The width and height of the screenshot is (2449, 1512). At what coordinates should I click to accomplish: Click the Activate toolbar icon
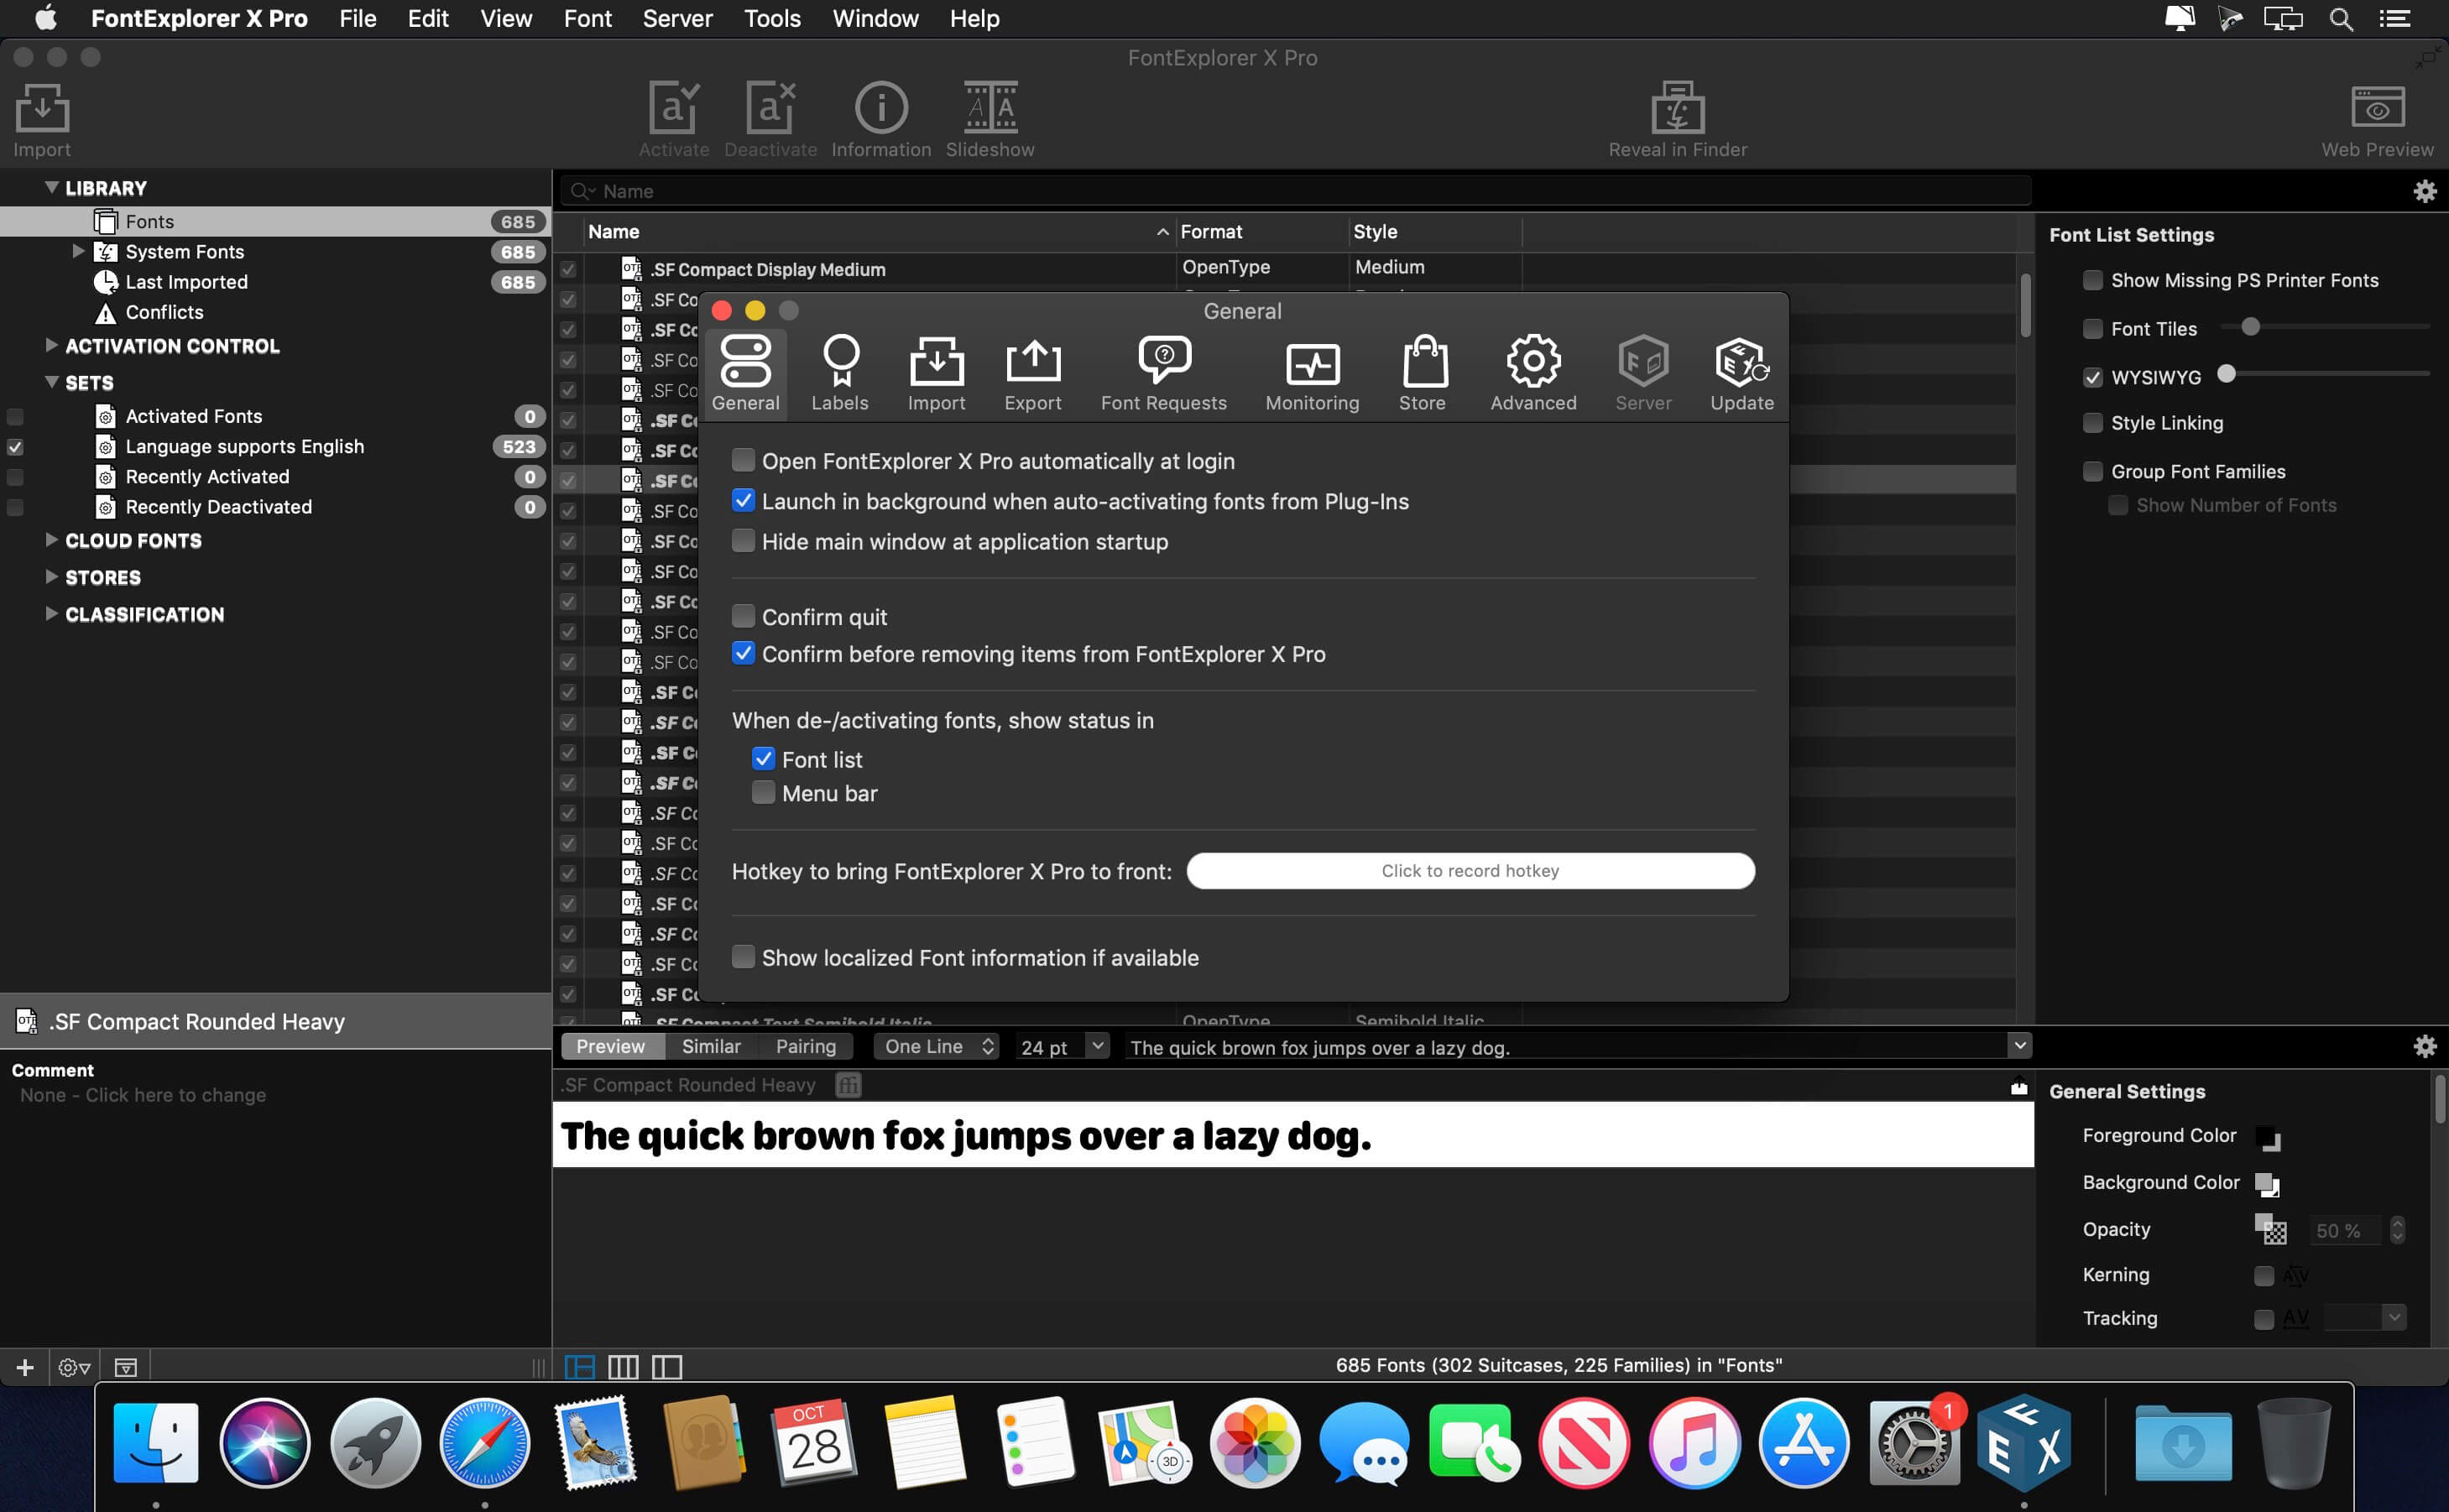click(674, 120)
